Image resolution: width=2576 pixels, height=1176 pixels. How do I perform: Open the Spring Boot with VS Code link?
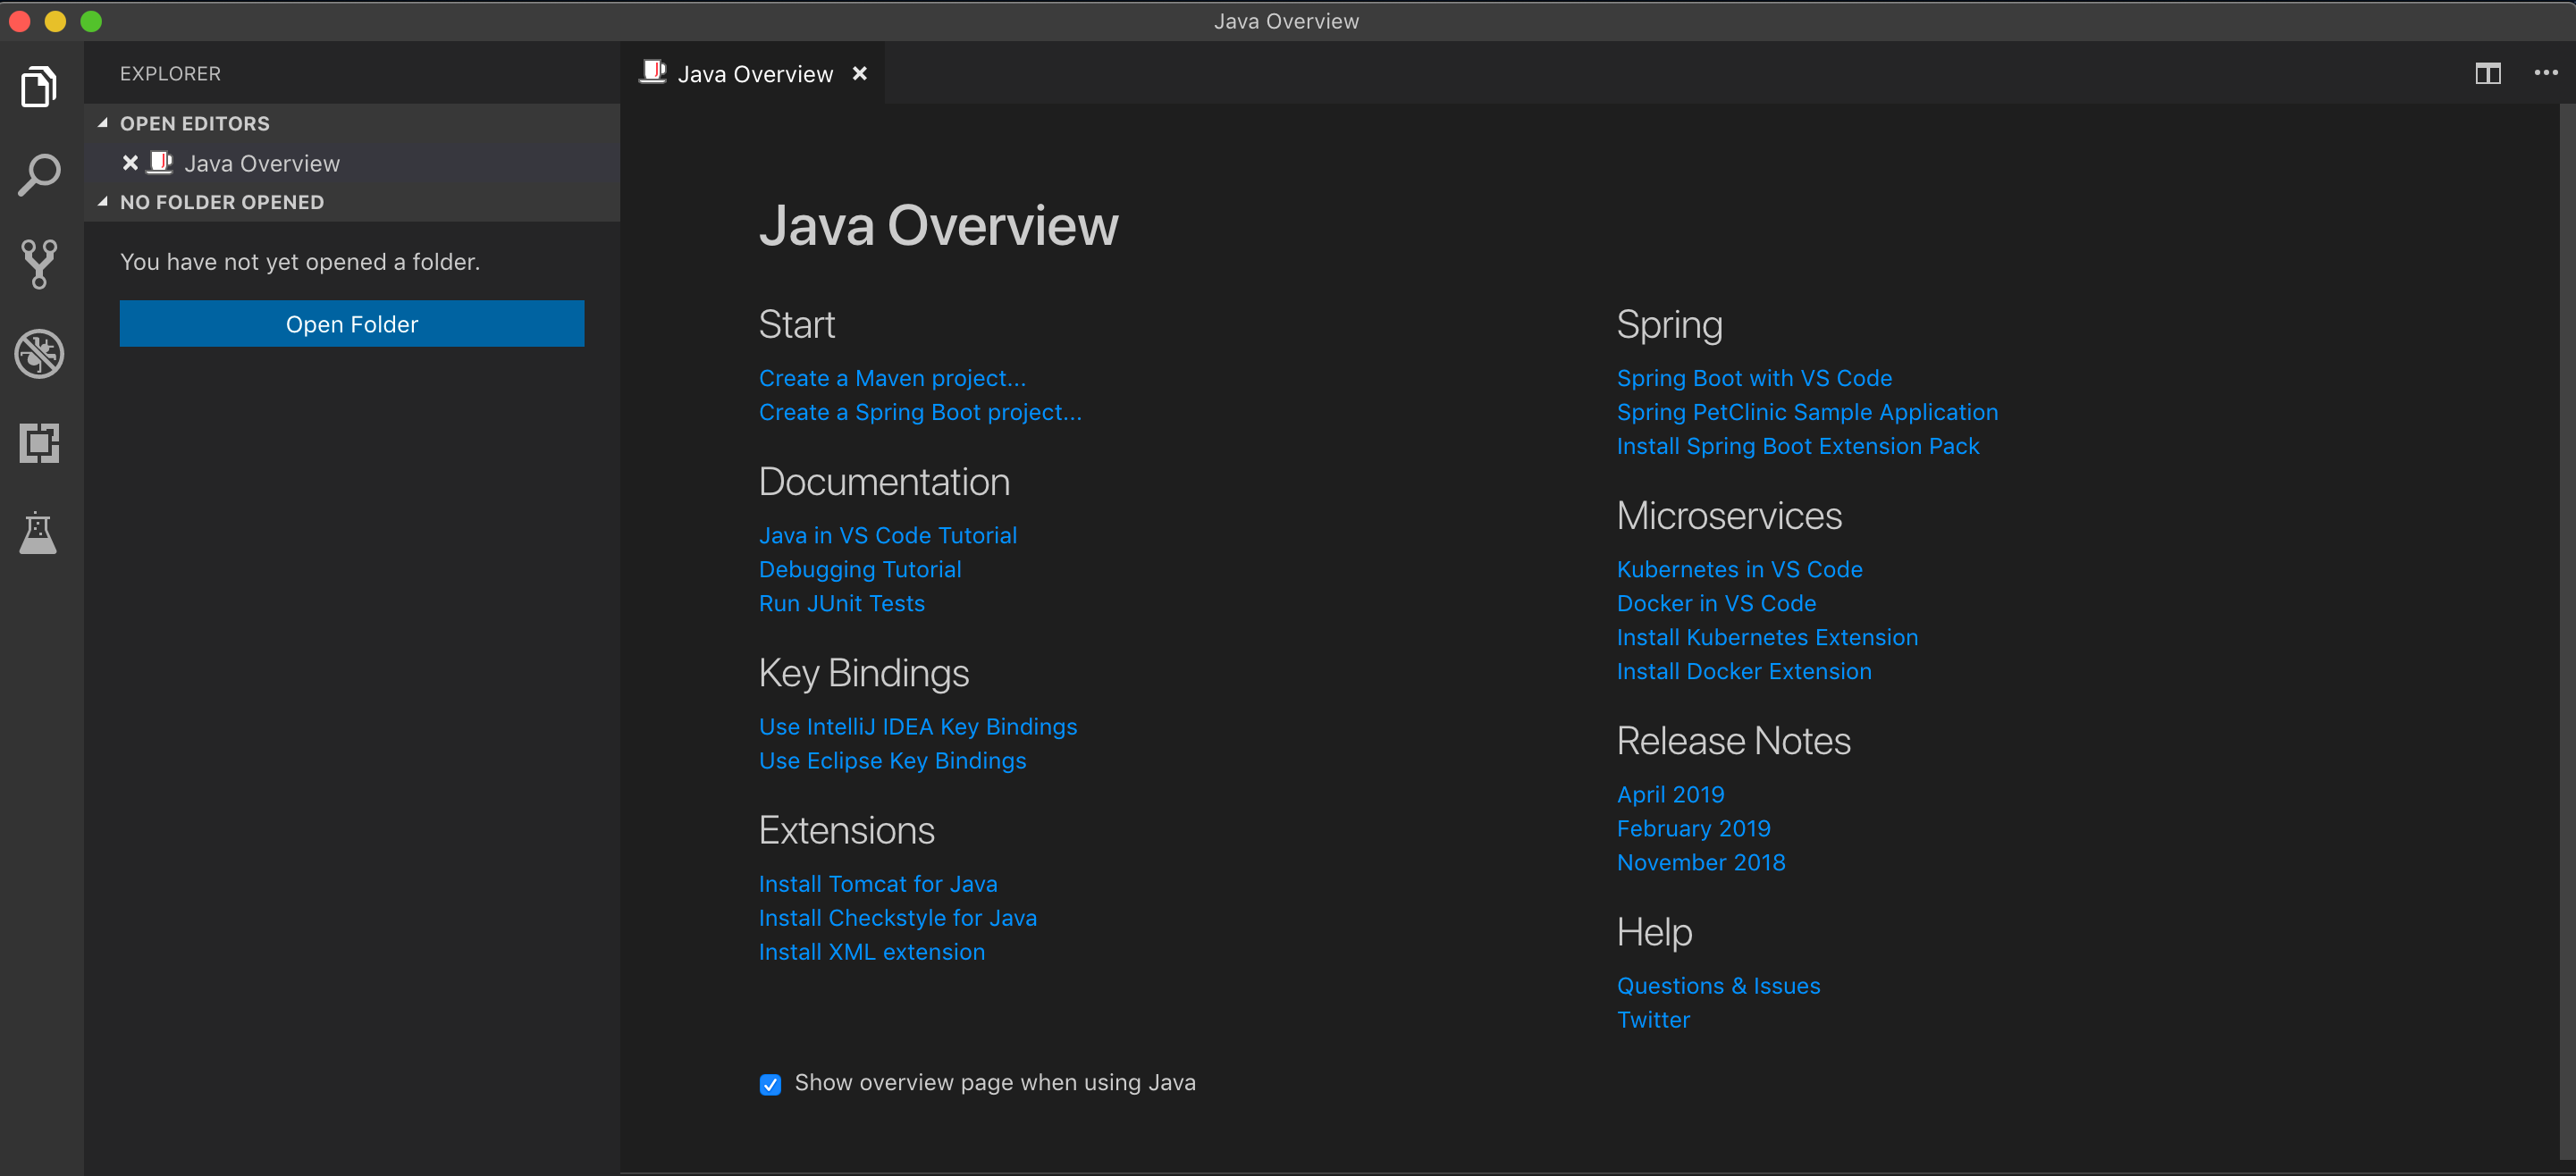tap(1754, 378)
